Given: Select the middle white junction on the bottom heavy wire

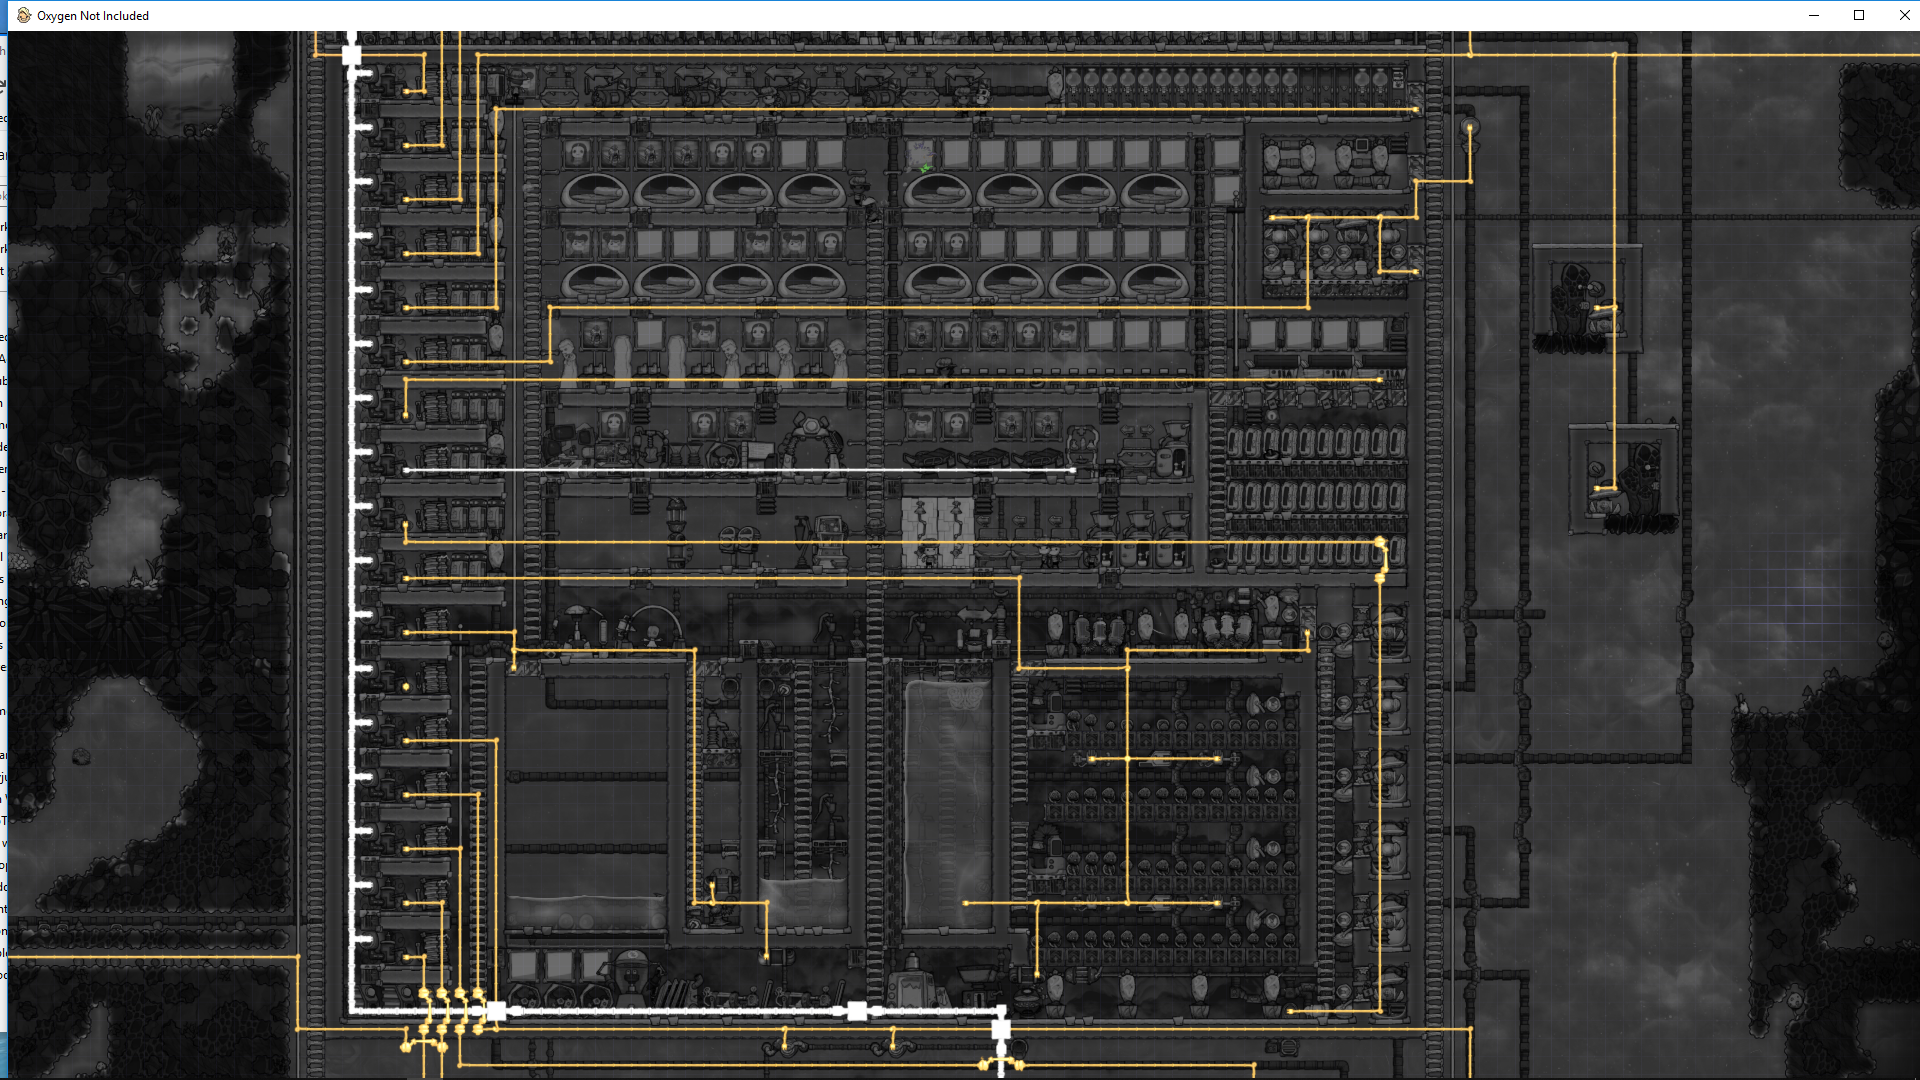Looking at the screenshot, I should [857, 1011].
